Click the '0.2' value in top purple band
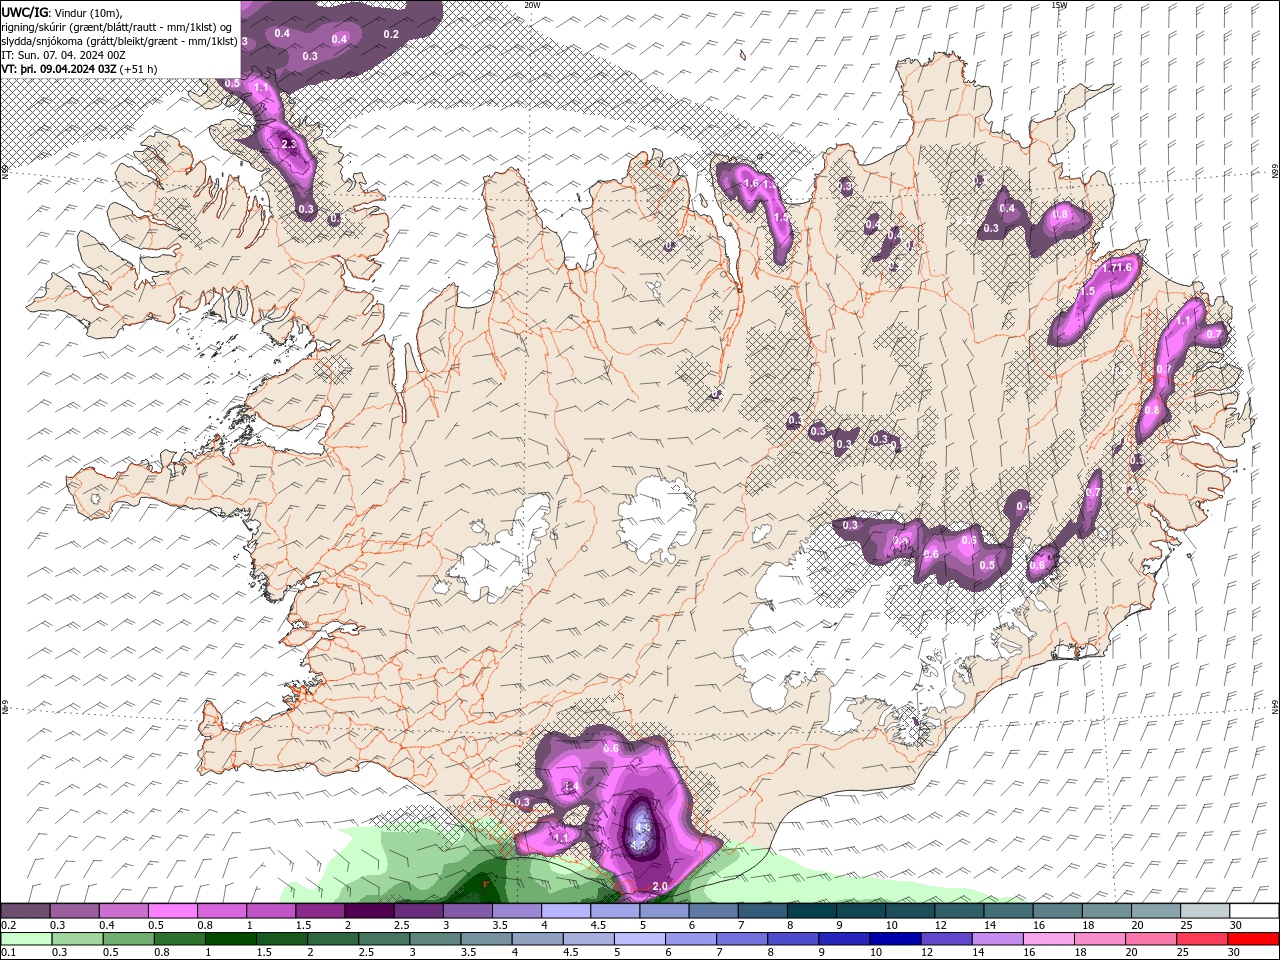The image size is (1280, 960). (391, 34)
